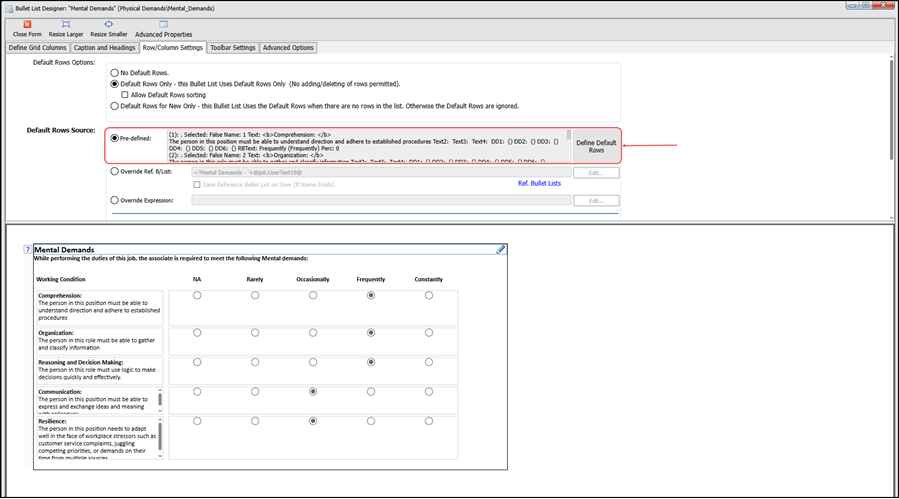Click the Mental Demands heading
899x499 pixels.
coord(64,250)
